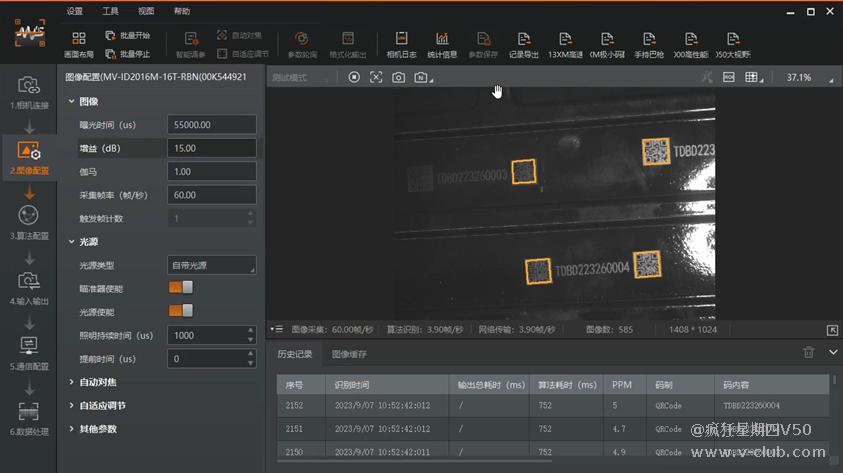Screen dimensions: 843x473
Task: Select history row 2152
Action: 553,405
